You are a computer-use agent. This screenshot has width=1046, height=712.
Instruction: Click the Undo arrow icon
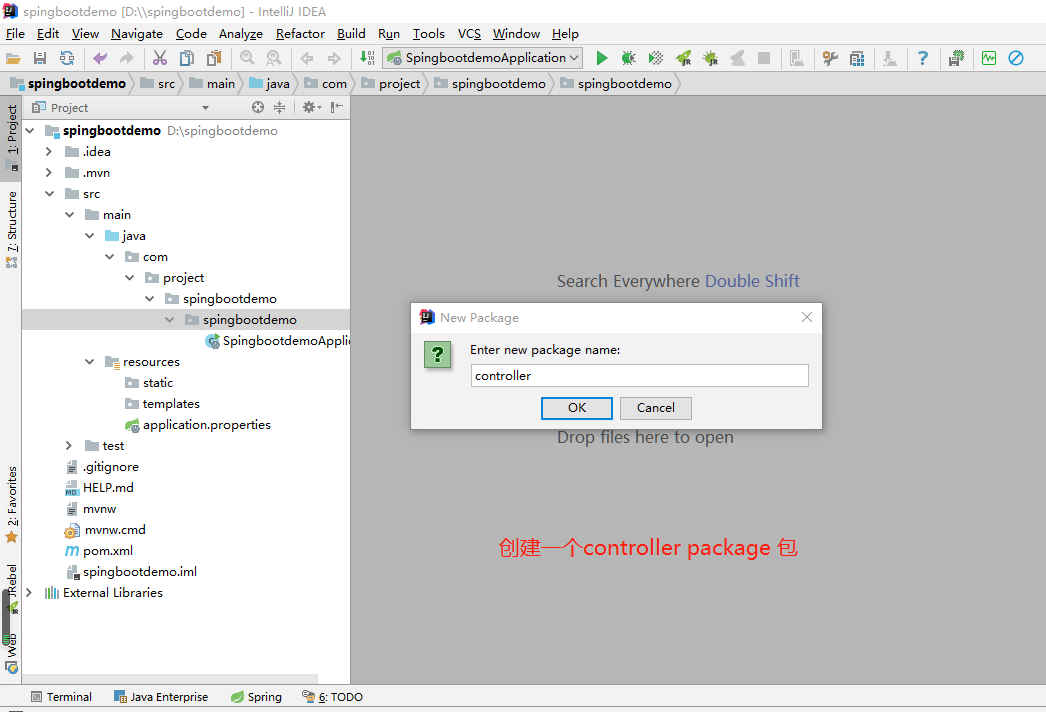point(100,59)
